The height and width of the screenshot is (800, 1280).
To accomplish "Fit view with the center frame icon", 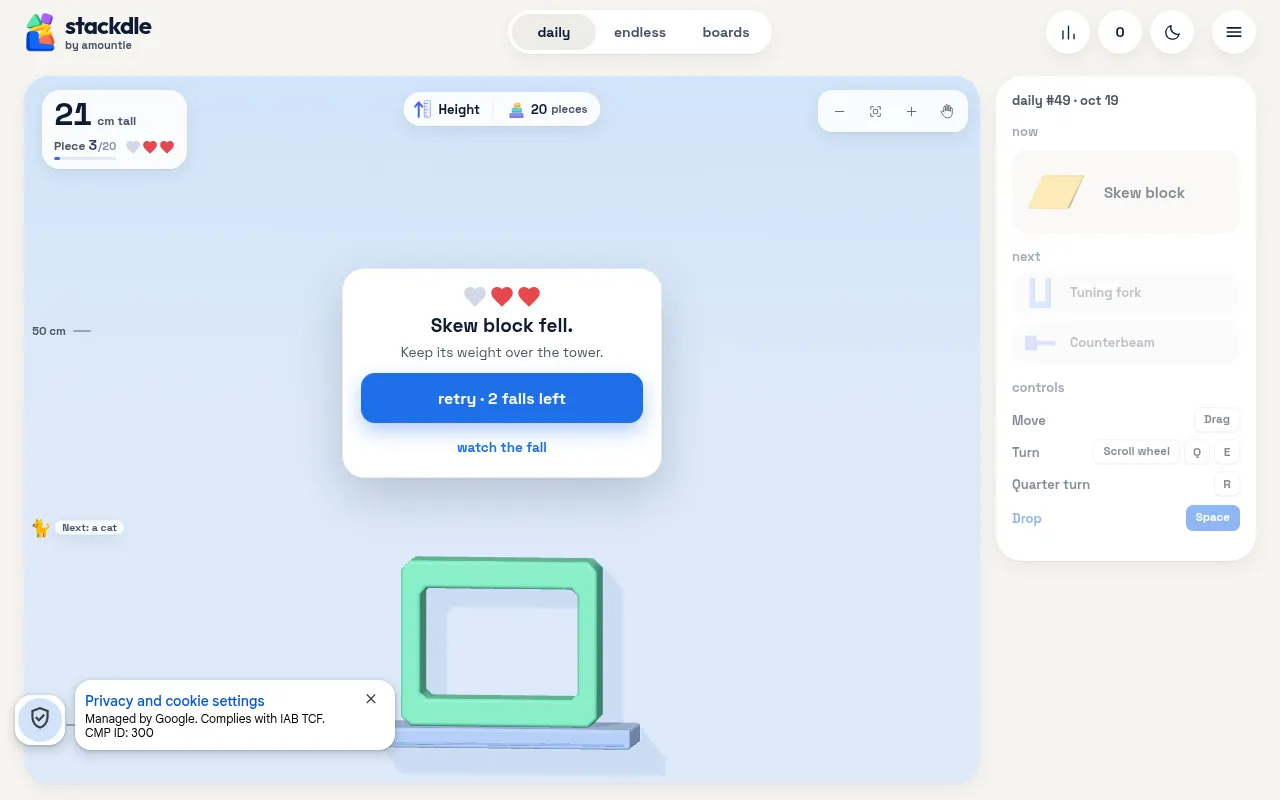I will pyautogui.click(x=876, y=112).
